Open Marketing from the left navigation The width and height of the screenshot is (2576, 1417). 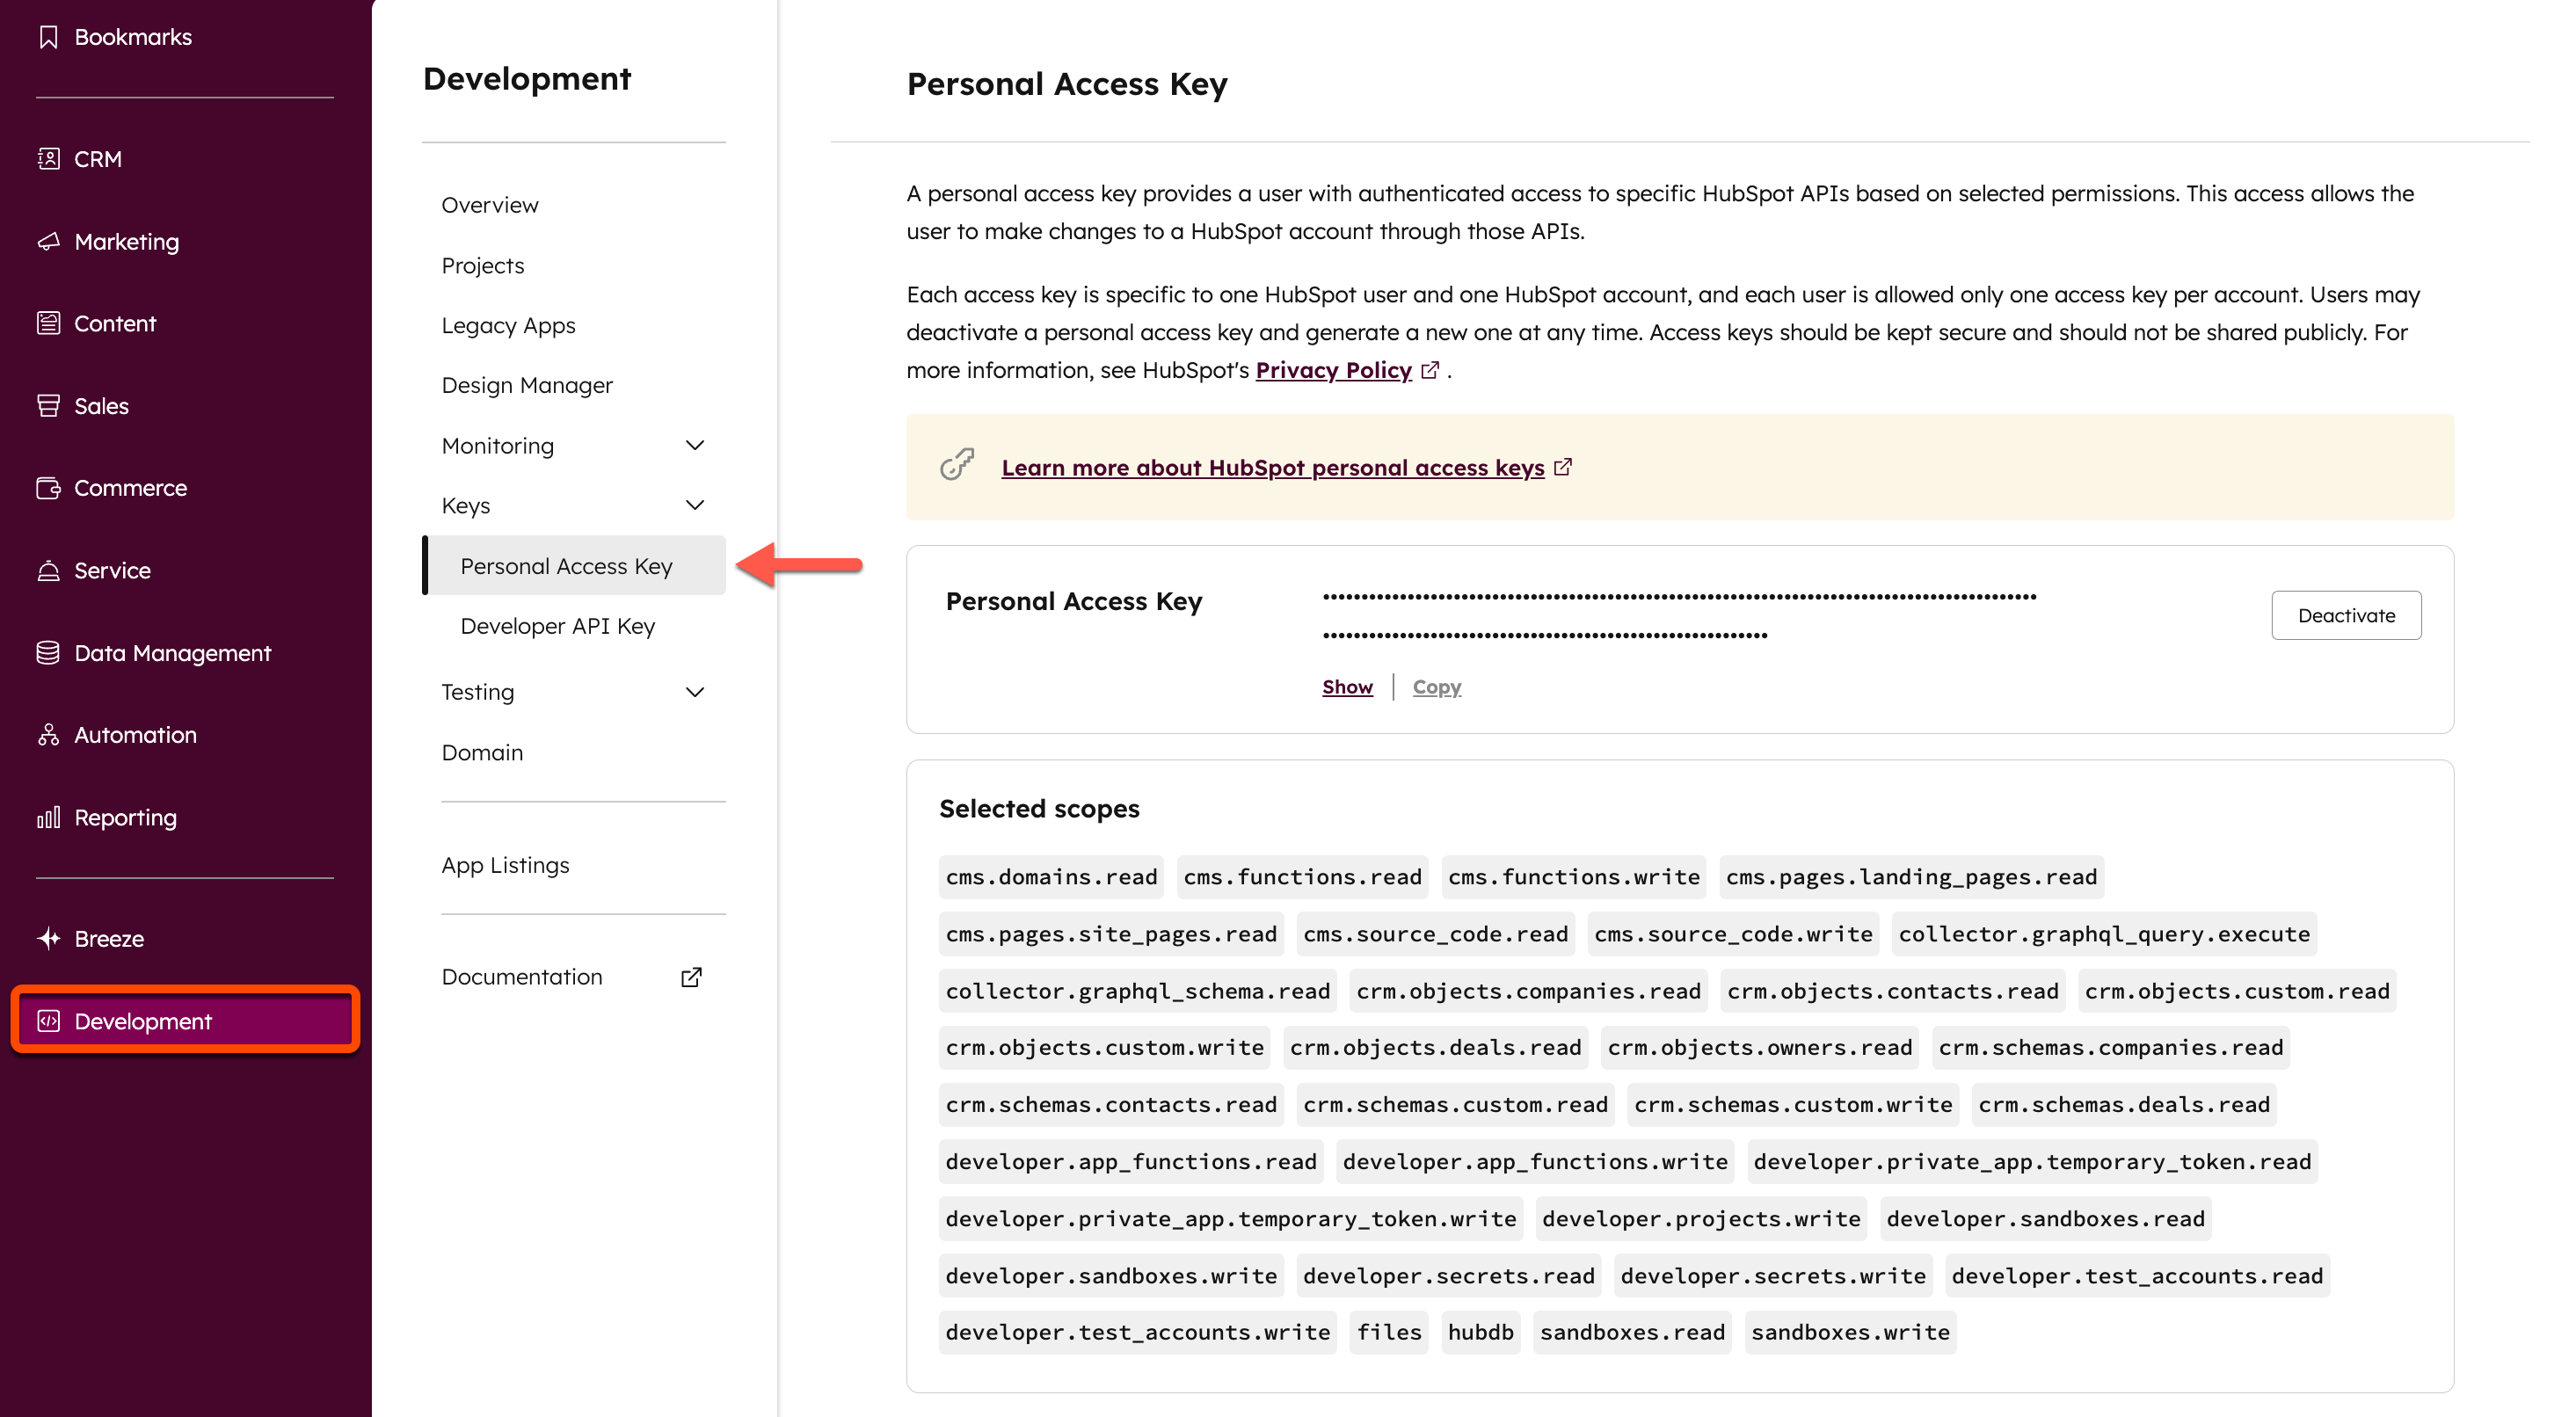click(125, 241)
